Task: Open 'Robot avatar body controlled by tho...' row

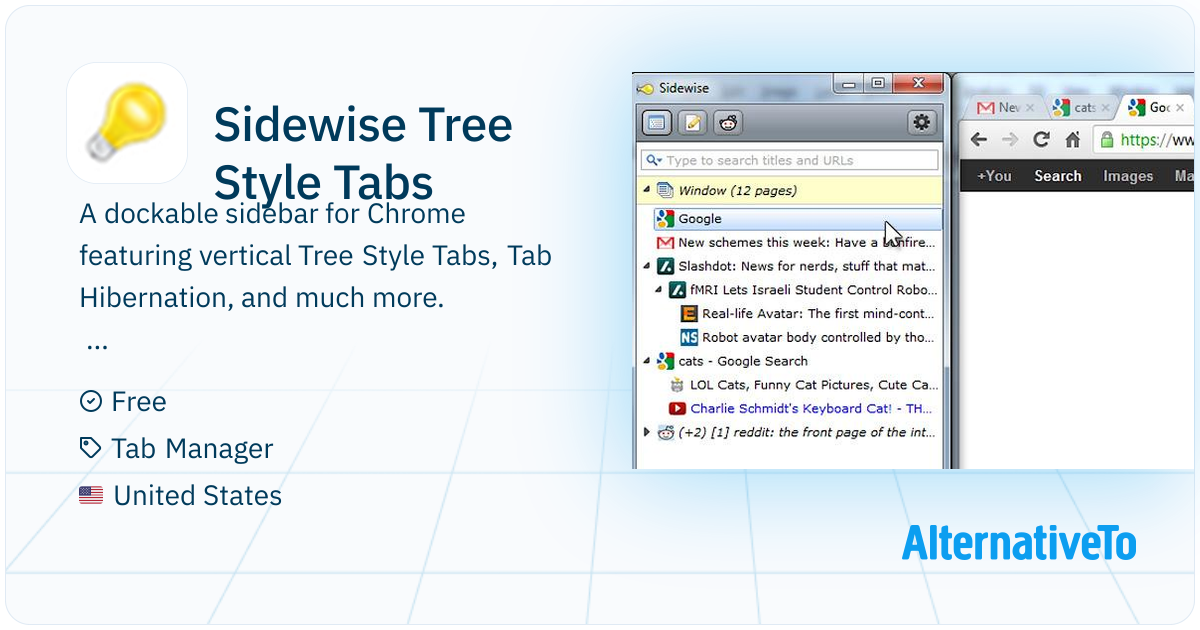Action: (809, 337)
